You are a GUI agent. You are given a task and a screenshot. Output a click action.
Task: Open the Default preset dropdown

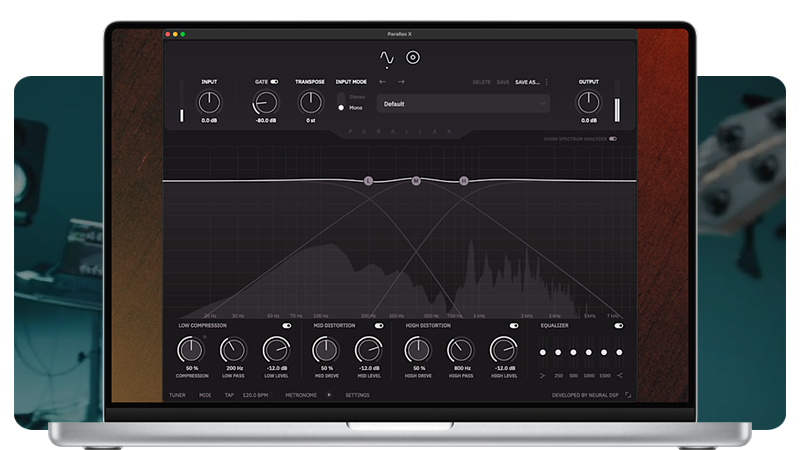point(463,104)
